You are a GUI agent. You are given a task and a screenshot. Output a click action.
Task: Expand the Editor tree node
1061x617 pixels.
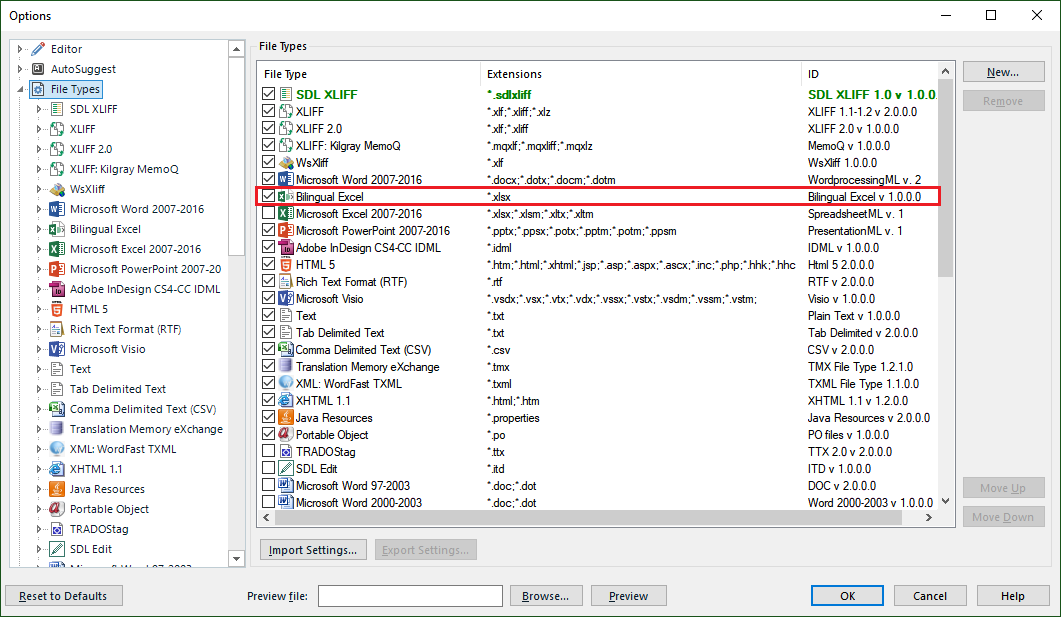click(x=20, y=49)
